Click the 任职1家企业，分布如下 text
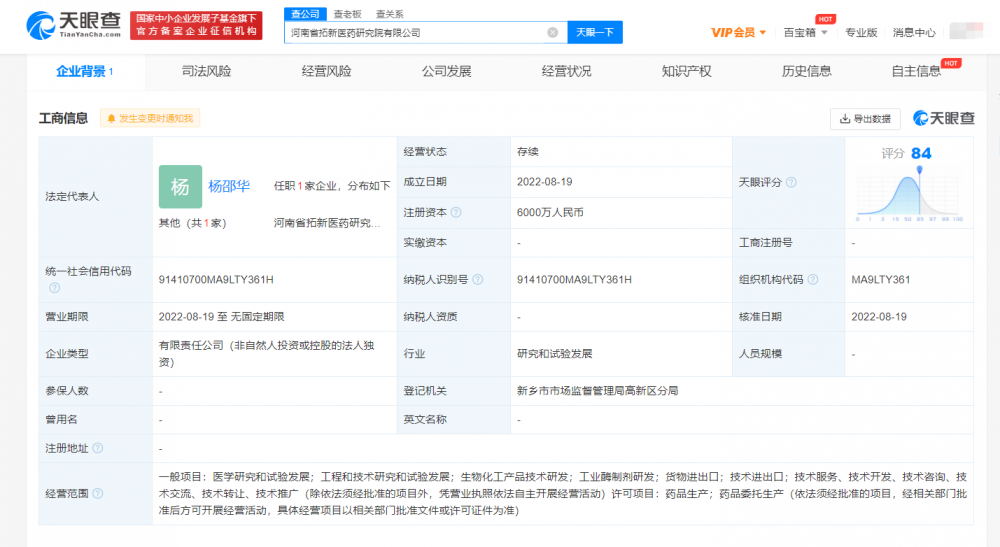This screenshot has width=1000, height=547. (332, 186)
